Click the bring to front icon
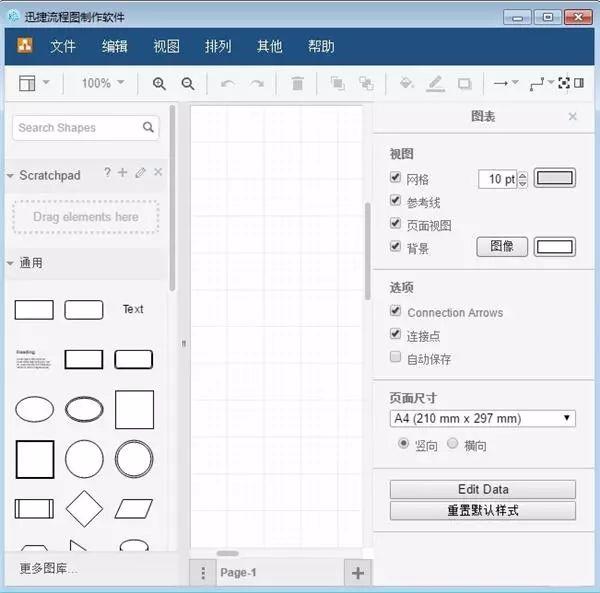The width and height of the screenshot is (600, 593). (338, 83)
